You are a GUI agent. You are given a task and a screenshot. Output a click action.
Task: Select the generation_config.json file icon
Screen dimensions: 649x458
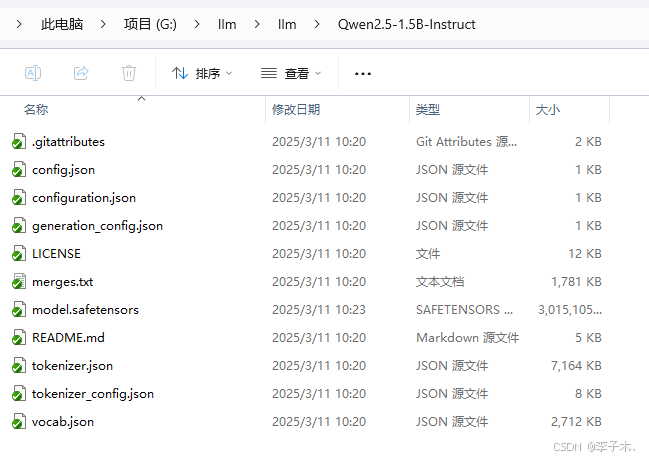point(19,225)
